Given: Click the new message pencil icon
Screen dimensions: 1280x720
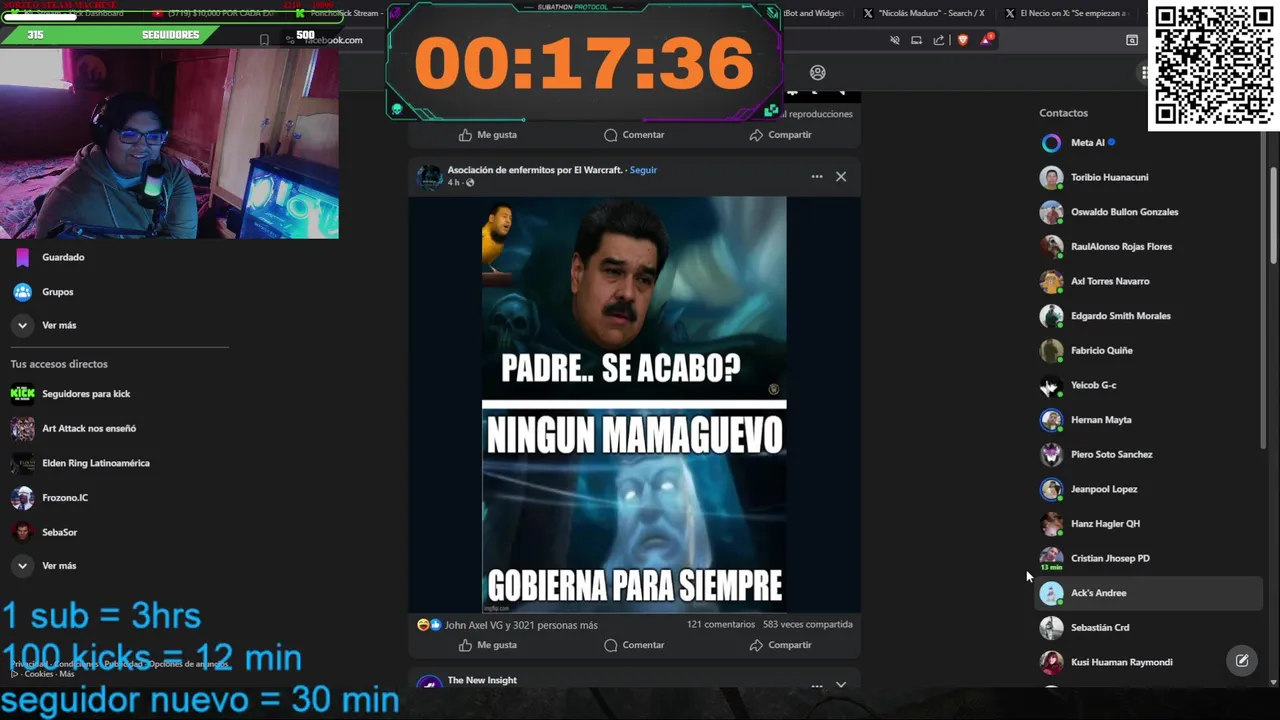Looking at the screenshot, I should click(x=1242, y=661).
